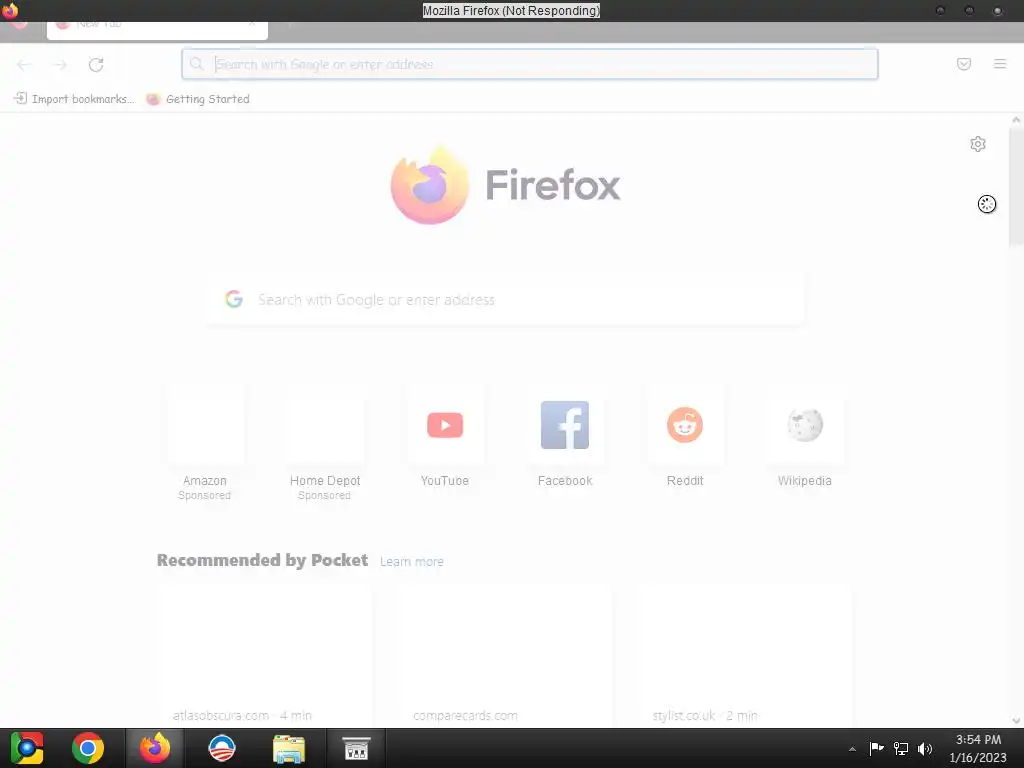
Task: Show hidden system tray icons
Action: point(852,749)
